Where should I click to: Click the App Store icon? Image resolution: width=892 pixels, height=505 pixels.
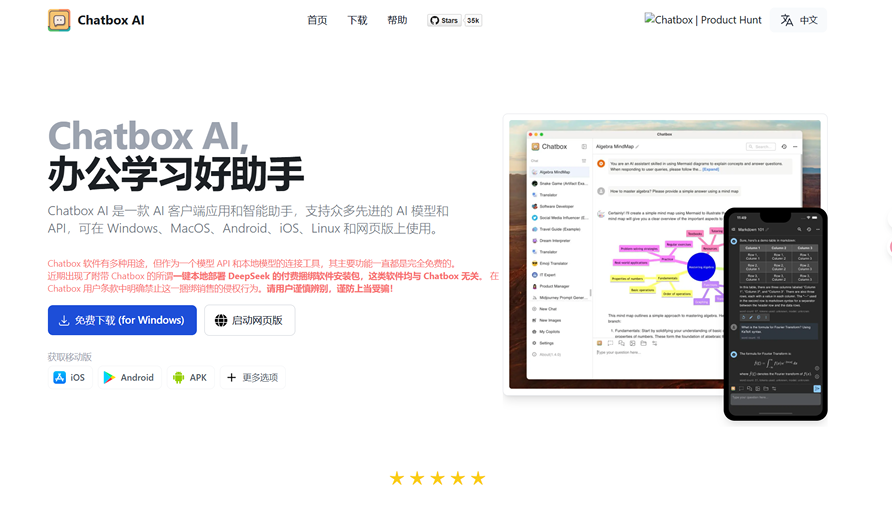pos(60,378)
